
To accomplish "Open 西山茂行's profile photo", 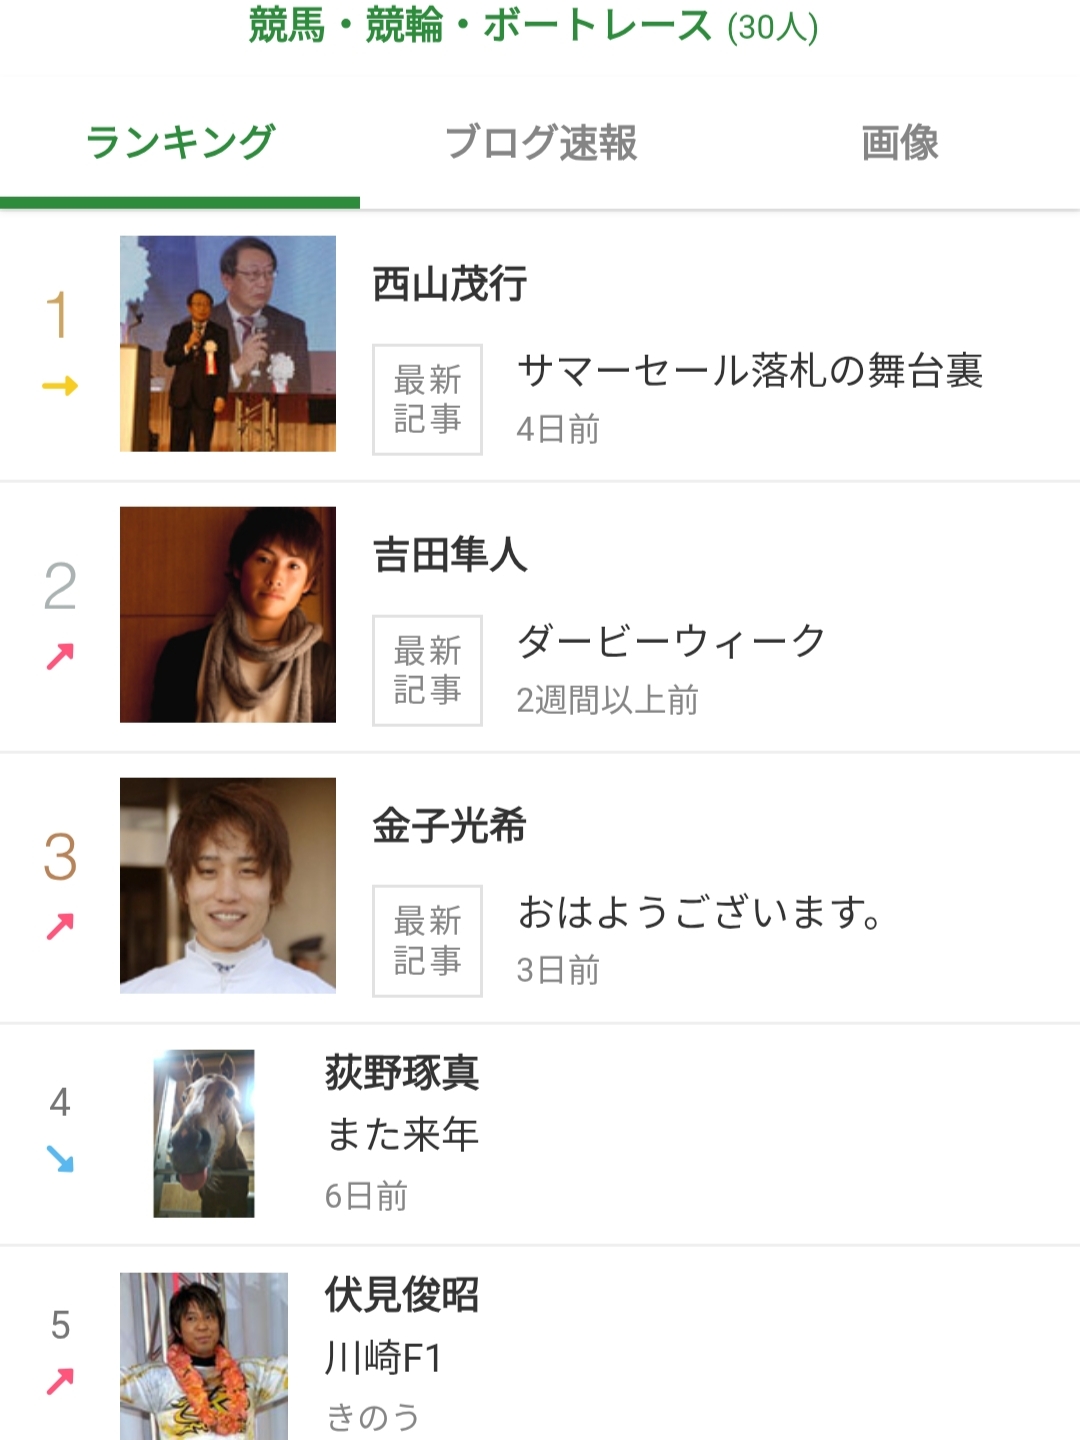I will point(228,343).
